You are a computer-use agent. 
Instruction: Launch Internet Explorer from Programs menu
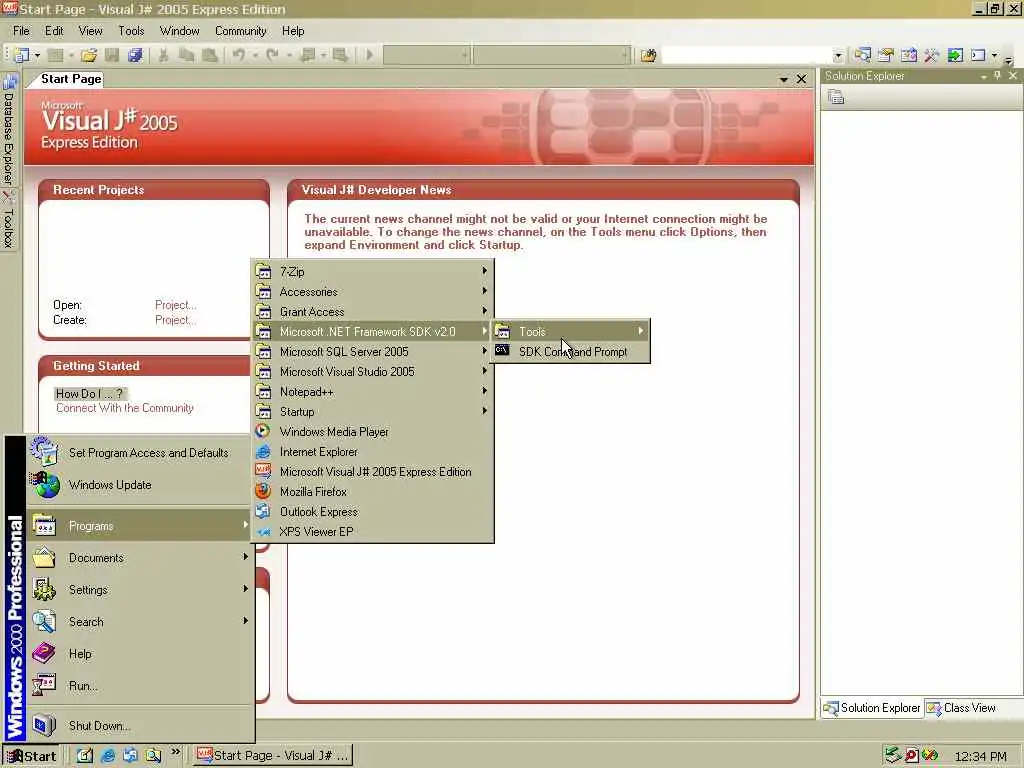(372, 452)
